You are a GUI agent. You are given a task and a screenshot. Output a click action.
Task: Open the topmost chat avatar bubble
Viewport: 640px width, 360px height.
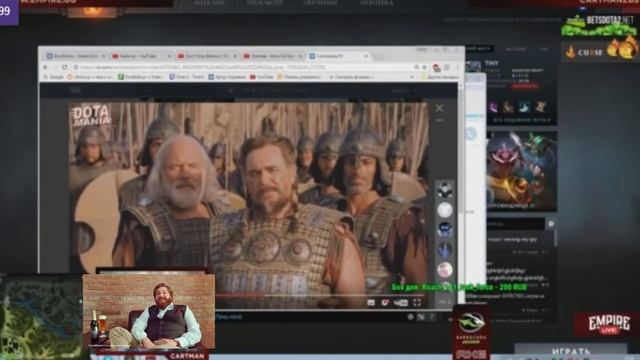(444, 190)
